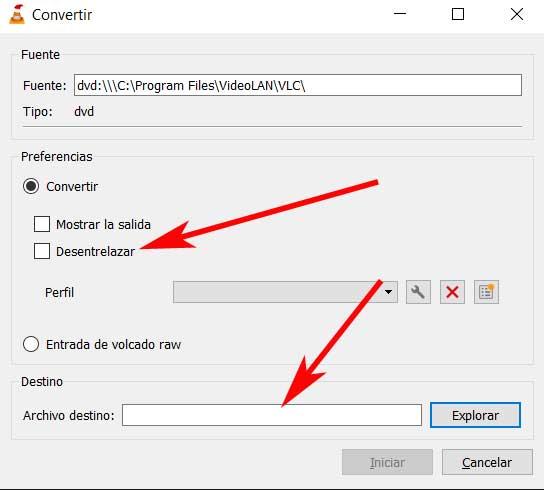
Task: Click the Fuente path text field
Action: point(298,85)
